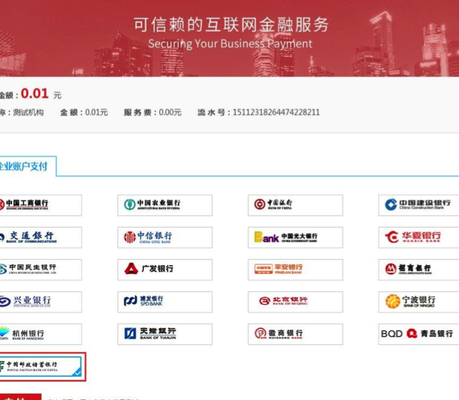Image resolution: width=459 pixels, height=400 pixels.
Task: Select the BQD 青岛银行 bank option
Action: (419, 334)
